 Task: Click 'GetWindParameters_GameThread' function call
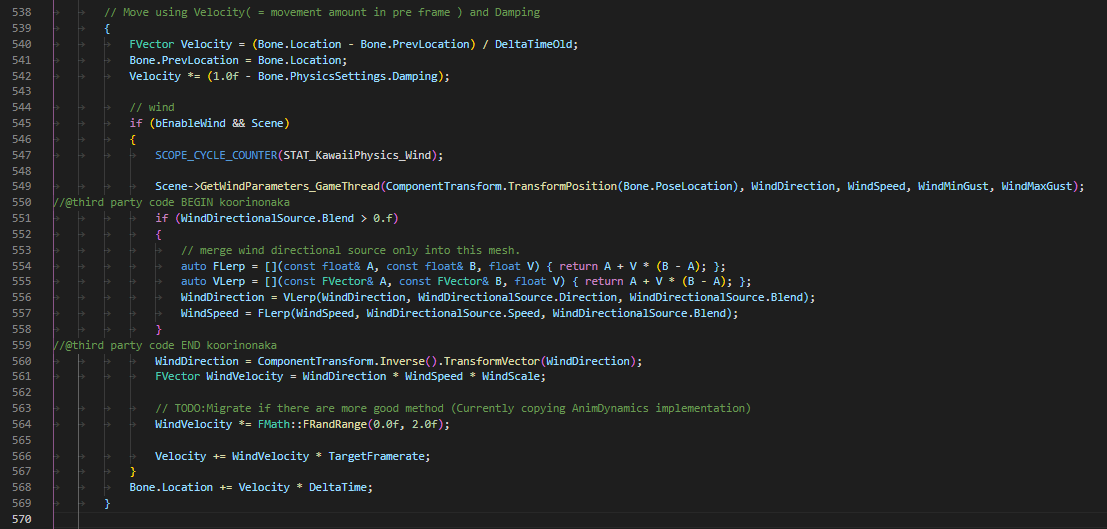(x=290, y=186)
